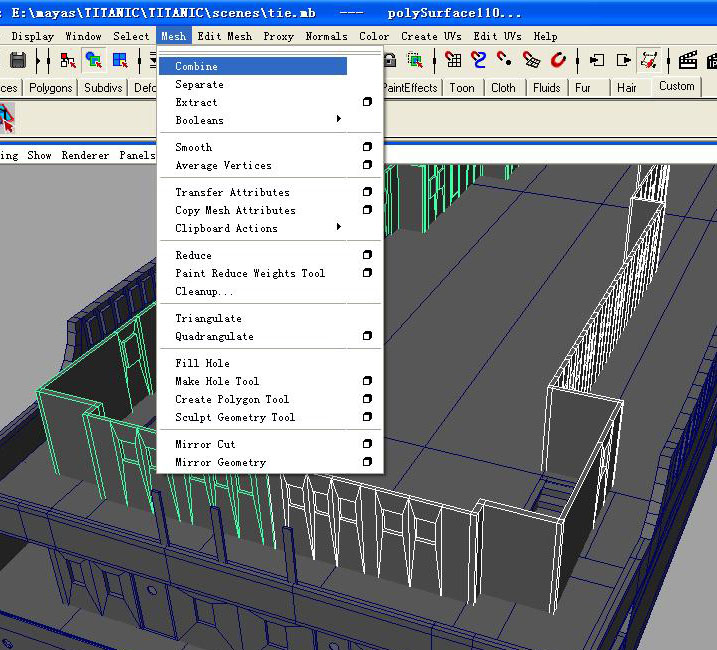This screenshot has height=650, width=717.
Task: Open the Edit Mesh menu
Action: point(225,36)
